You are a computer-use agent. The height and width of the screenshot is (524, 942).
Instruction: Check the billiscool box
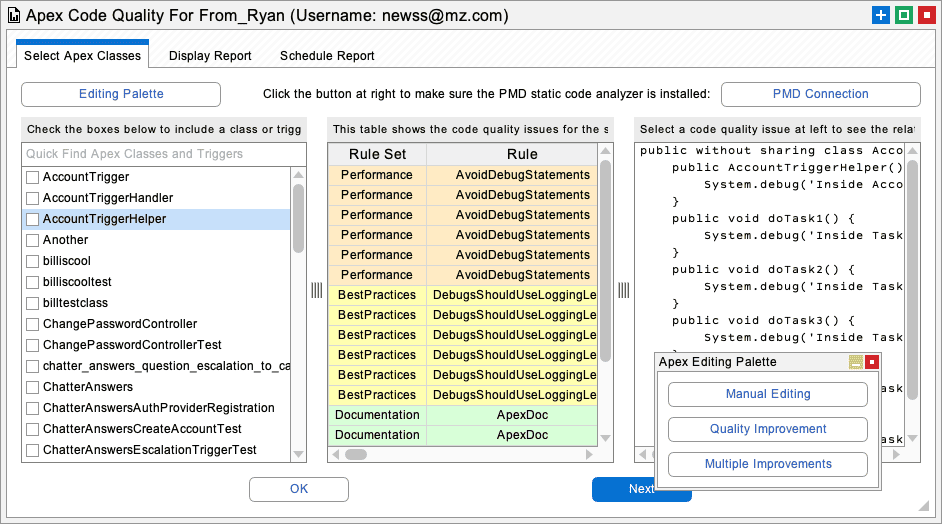pos(32,261)
